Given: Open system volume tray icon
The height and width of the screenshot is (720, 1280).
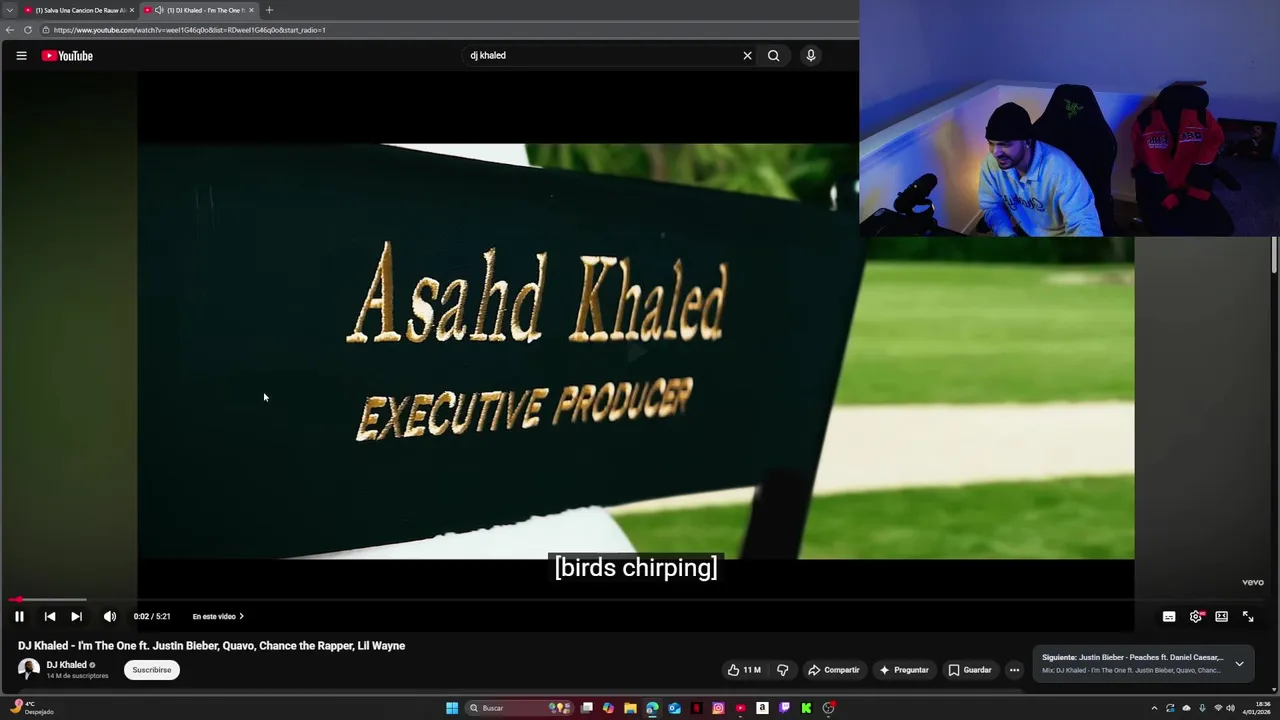Looking at the screenshot, I should (x=1230, y=708).
